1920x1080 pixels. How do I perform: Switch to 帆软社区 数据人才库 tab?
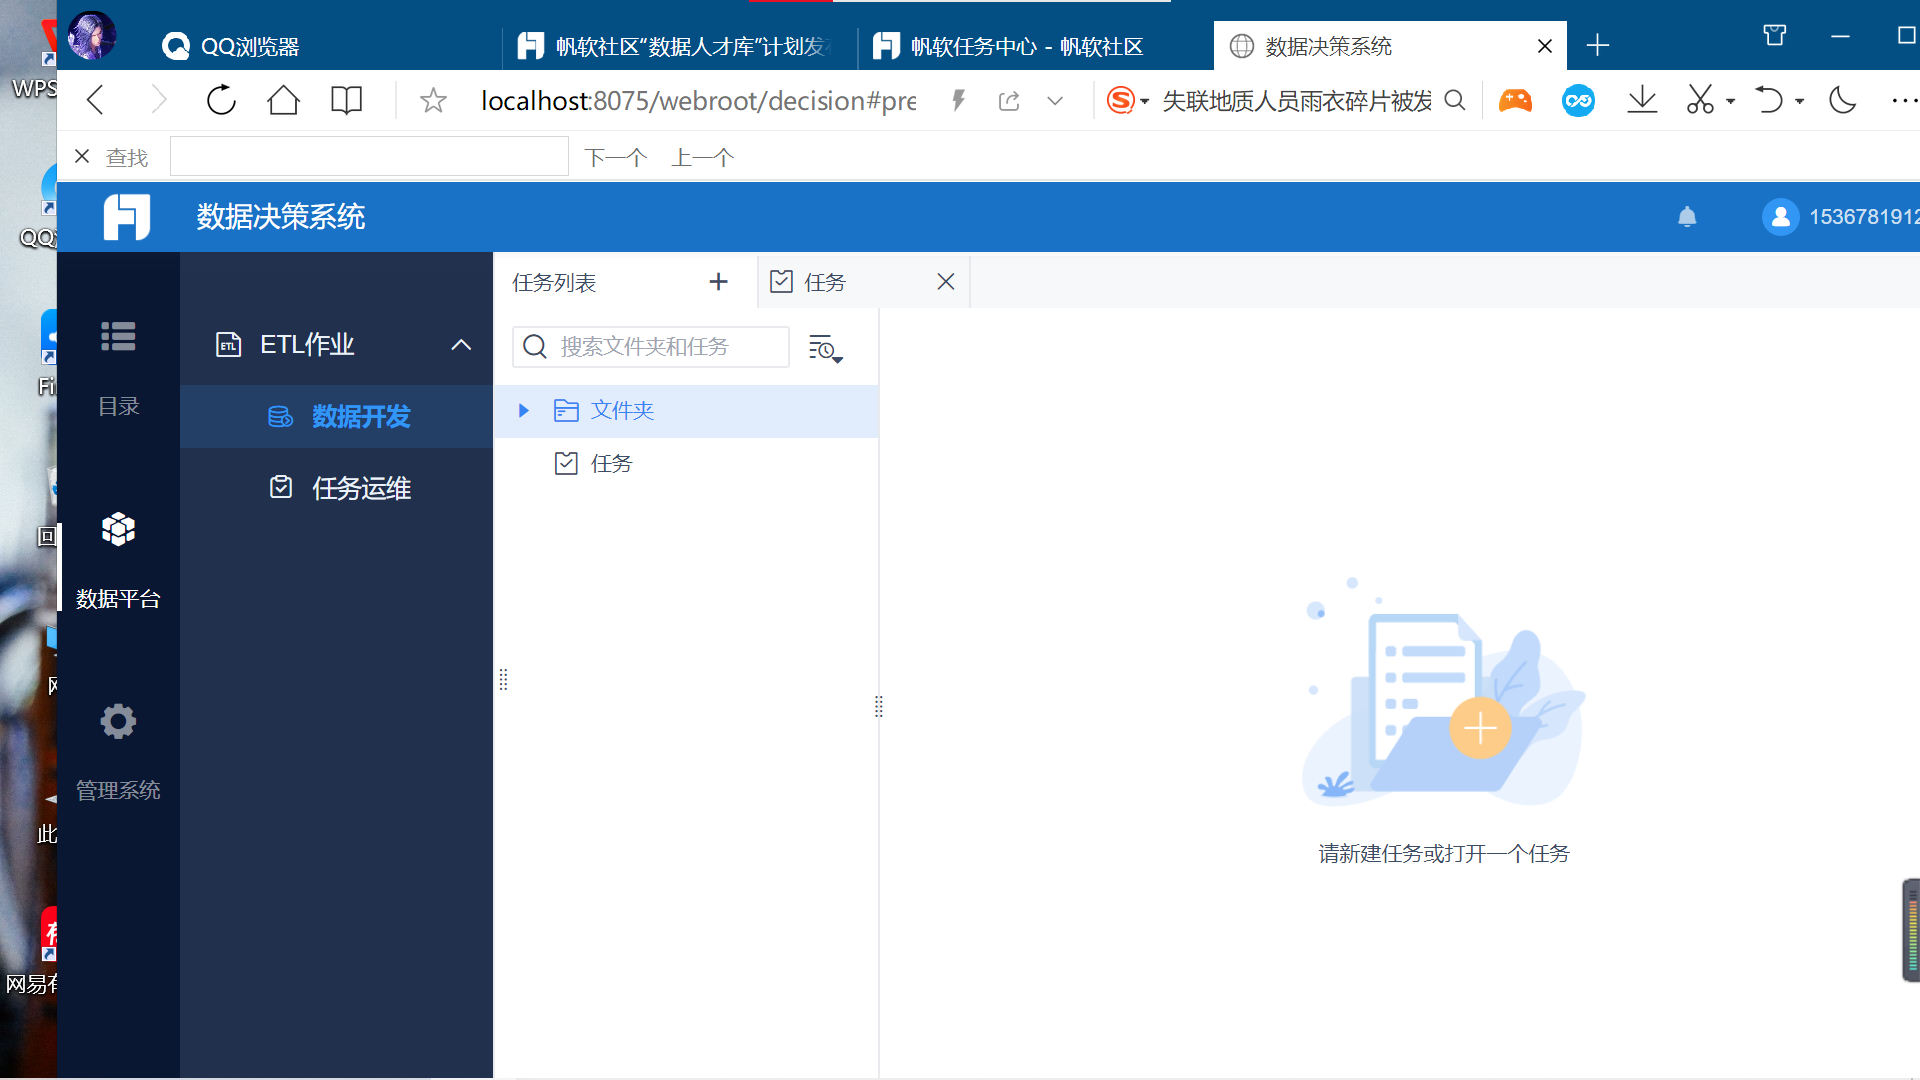pos(680,46)
